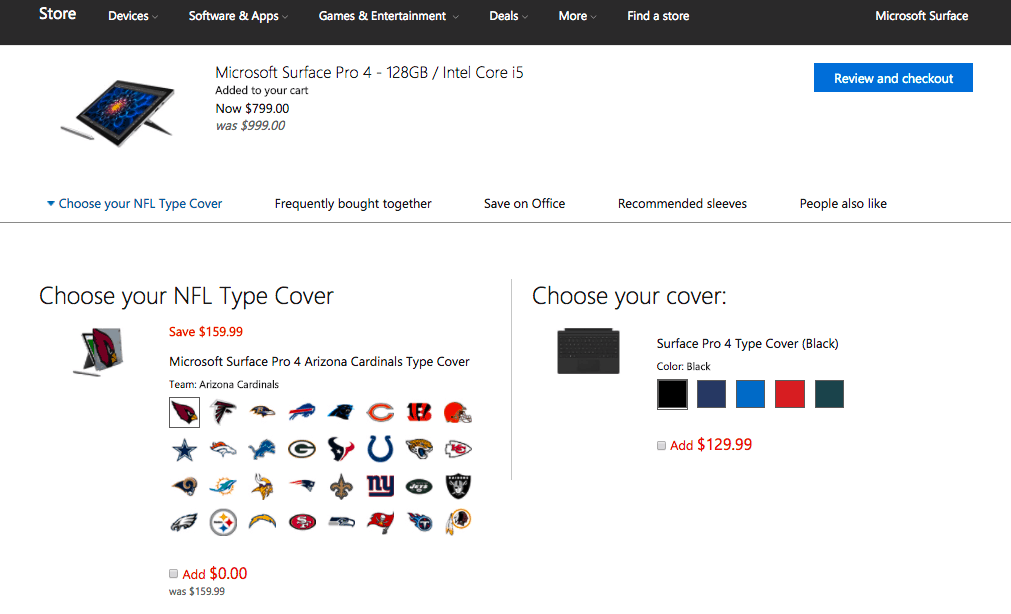Select the Green Bay Packers logo
The image size is (1011, 614).
[302, 448]
